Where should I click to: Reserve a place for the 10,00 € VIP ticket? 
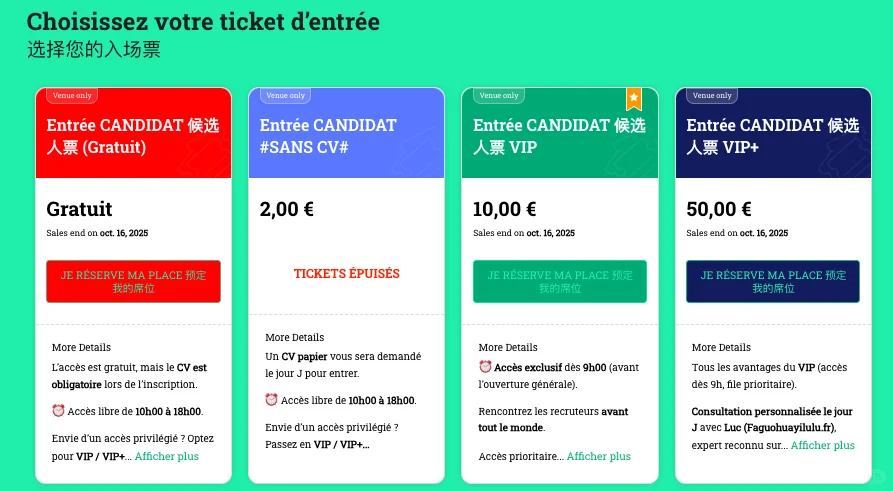click(559, 281)
